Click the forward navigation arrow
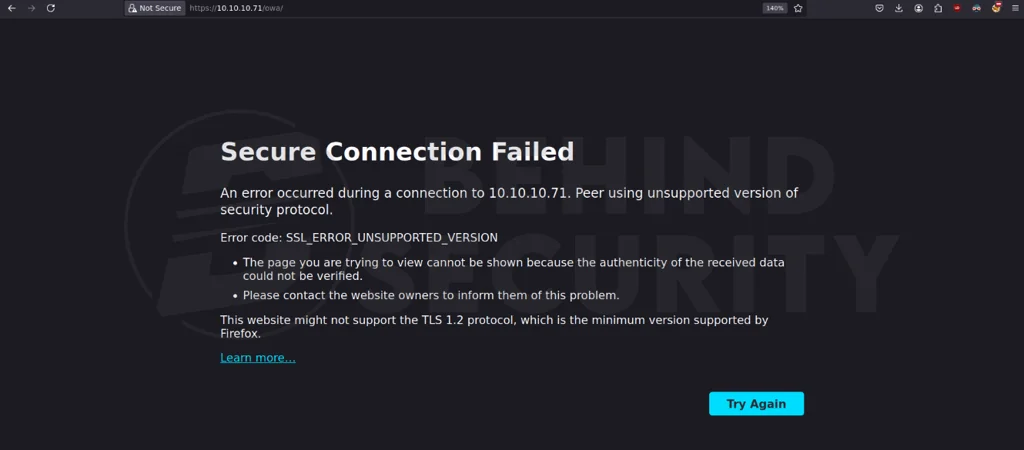This screenshot has height=450, width=1024. (31, 8)
